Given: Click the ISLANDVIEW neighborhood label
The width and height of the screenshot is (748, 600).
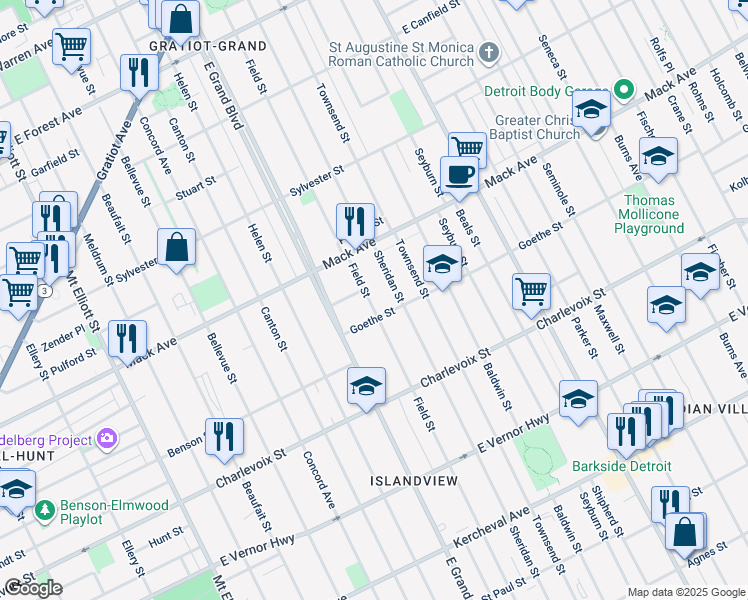Looking at the screenshot, I should [x=414, y=481].
